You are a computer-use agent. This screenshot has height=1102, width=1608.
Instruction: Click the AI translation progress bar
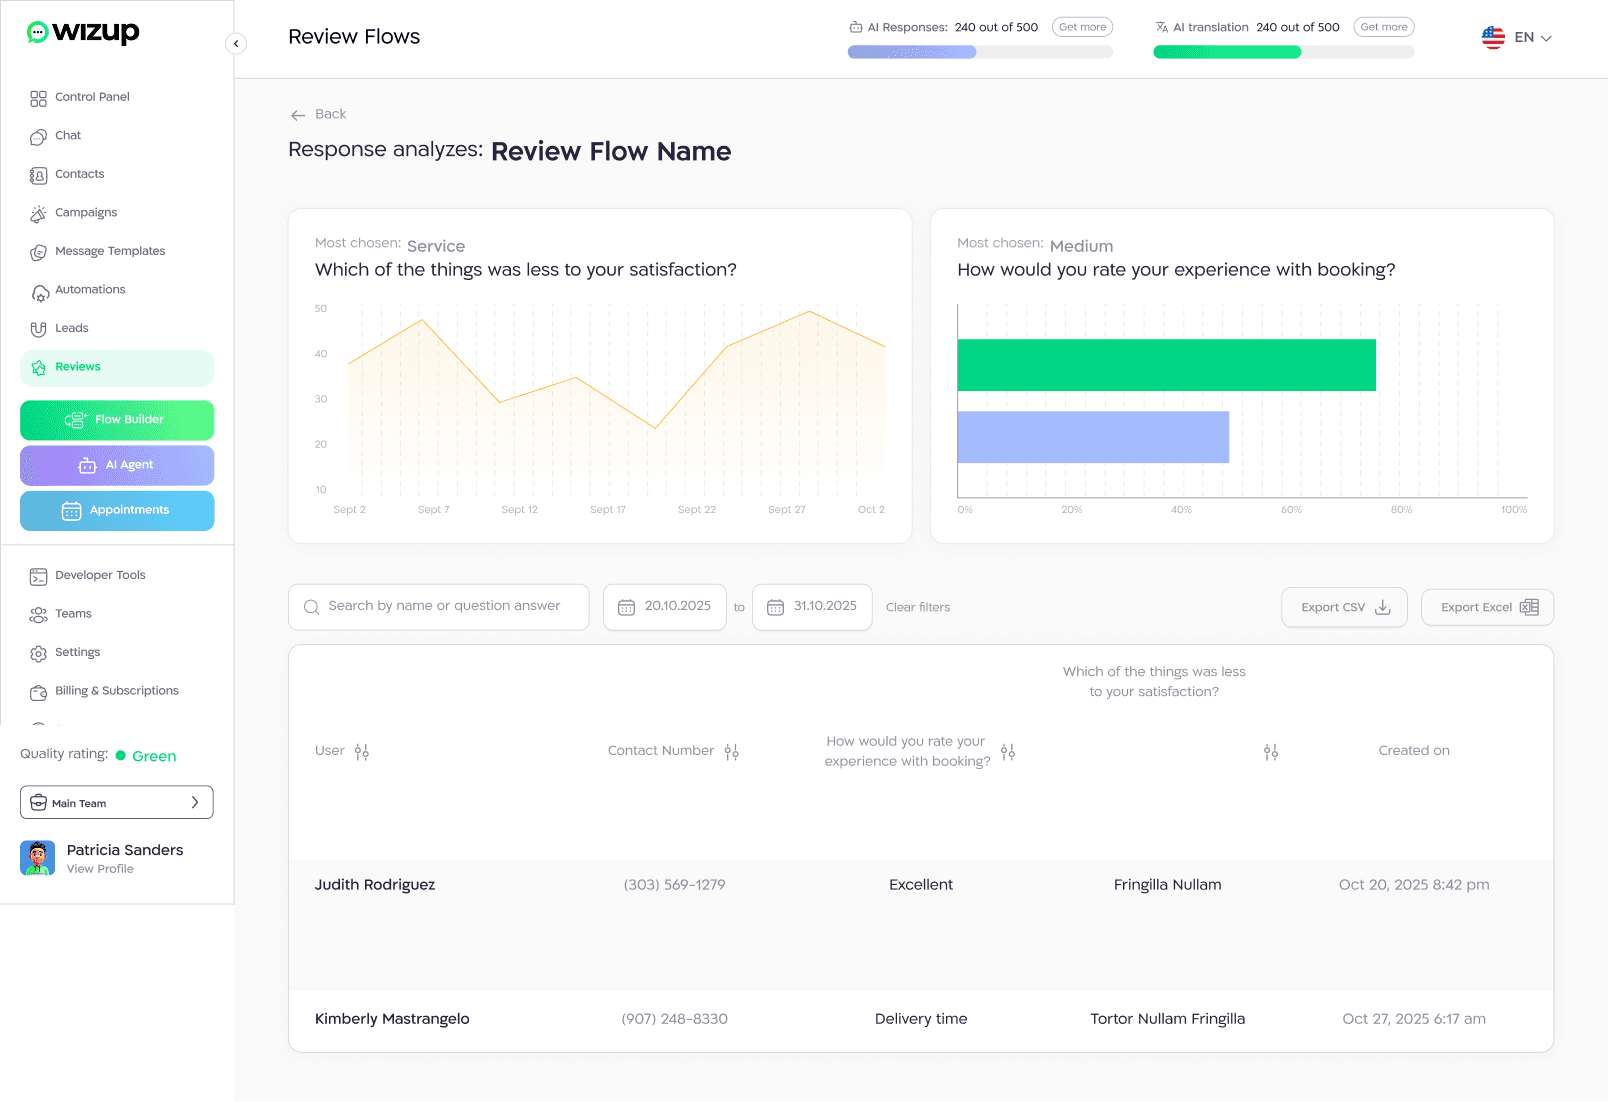(x=1284, y=52)
